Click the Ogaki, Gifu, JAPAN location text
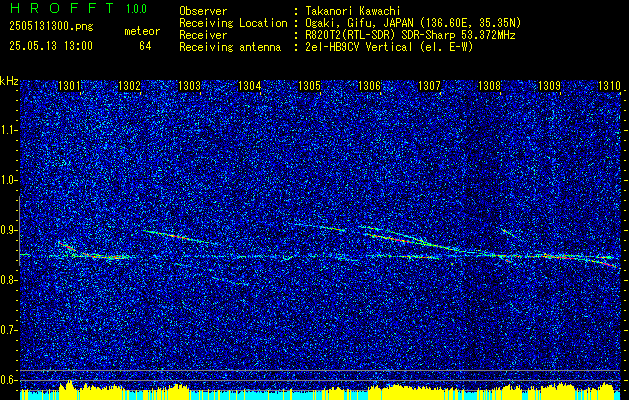629x400 pixels. point(413,23)
